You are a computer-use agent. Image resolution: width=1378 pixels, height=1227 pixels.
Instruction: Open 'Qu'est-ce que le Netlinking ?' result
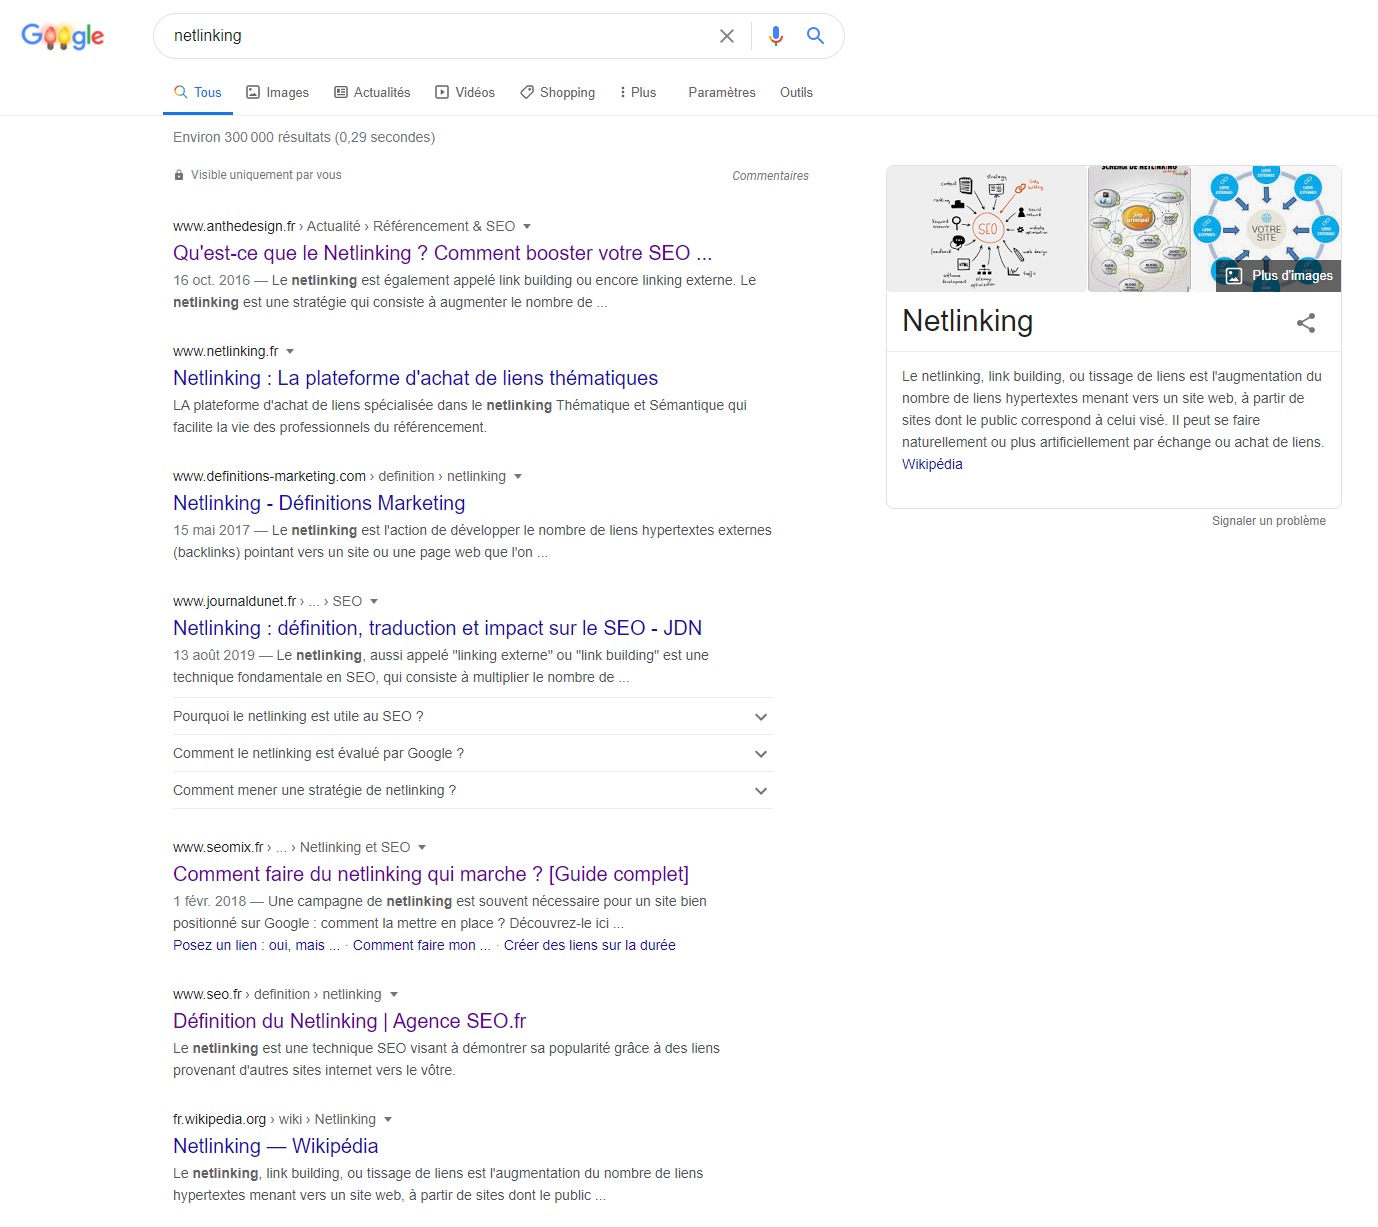(x=442, y=253)
